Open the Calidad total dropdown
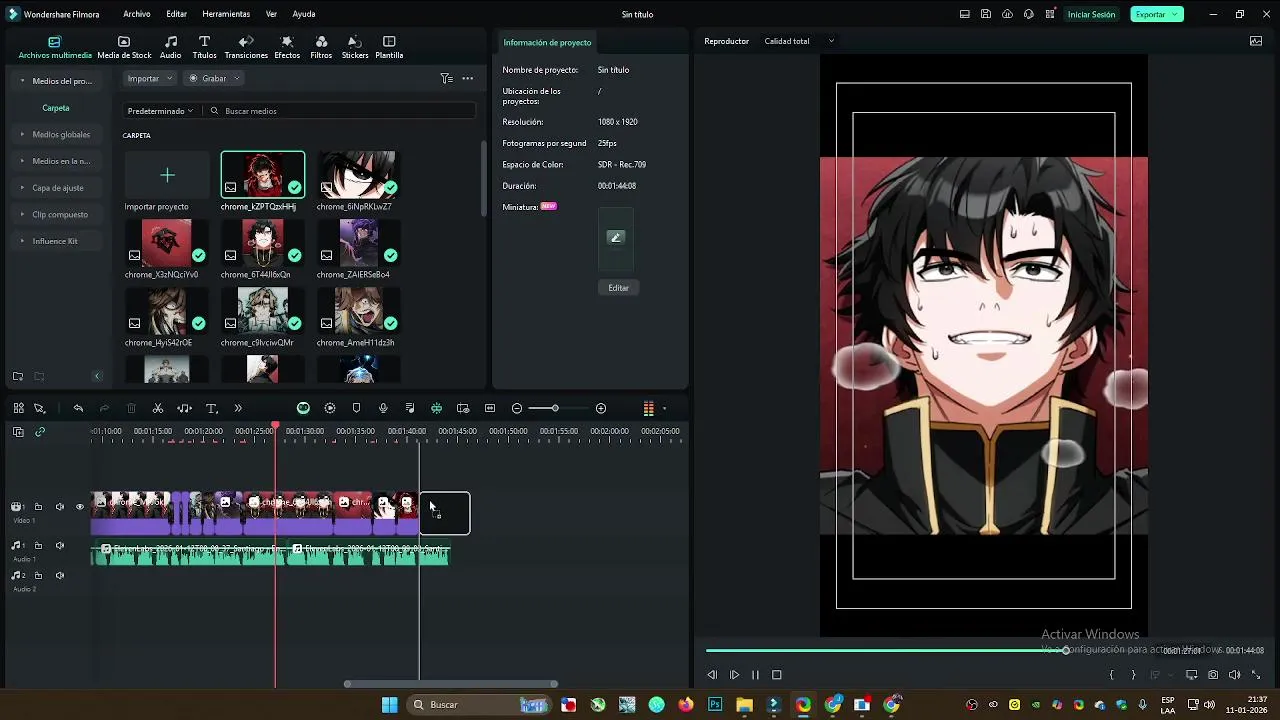The width and height of the screenshot is (1280, 720). click(799, 41)
